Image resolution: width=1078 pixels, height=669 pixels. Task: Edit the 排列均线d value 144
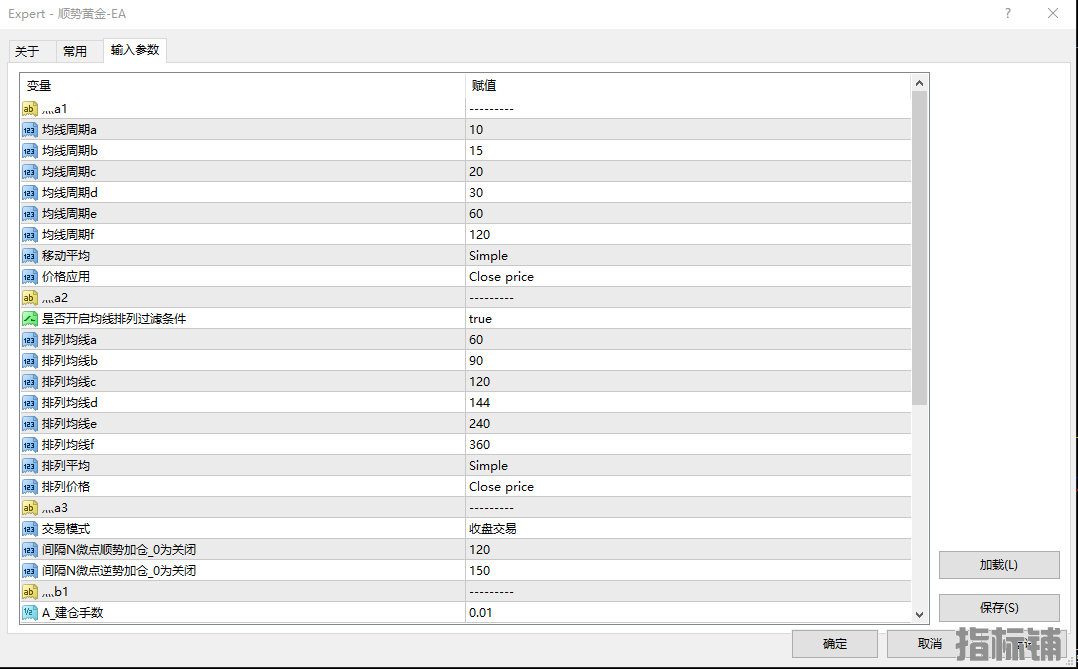point(688,402)
